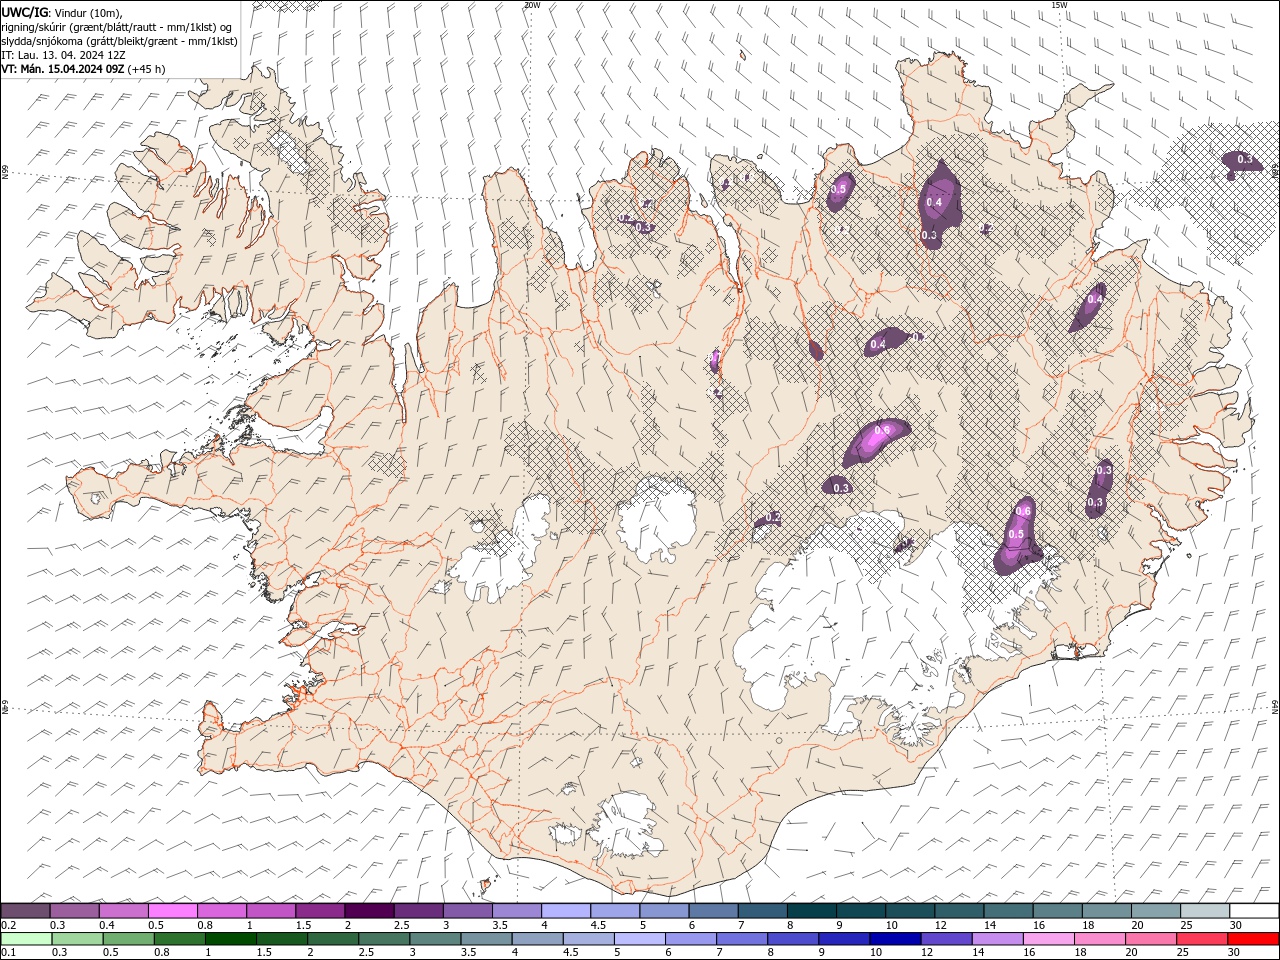Select the top-row legend swatch labeled 18
The image size is (1280, 960).
[x=1107, y=911]
